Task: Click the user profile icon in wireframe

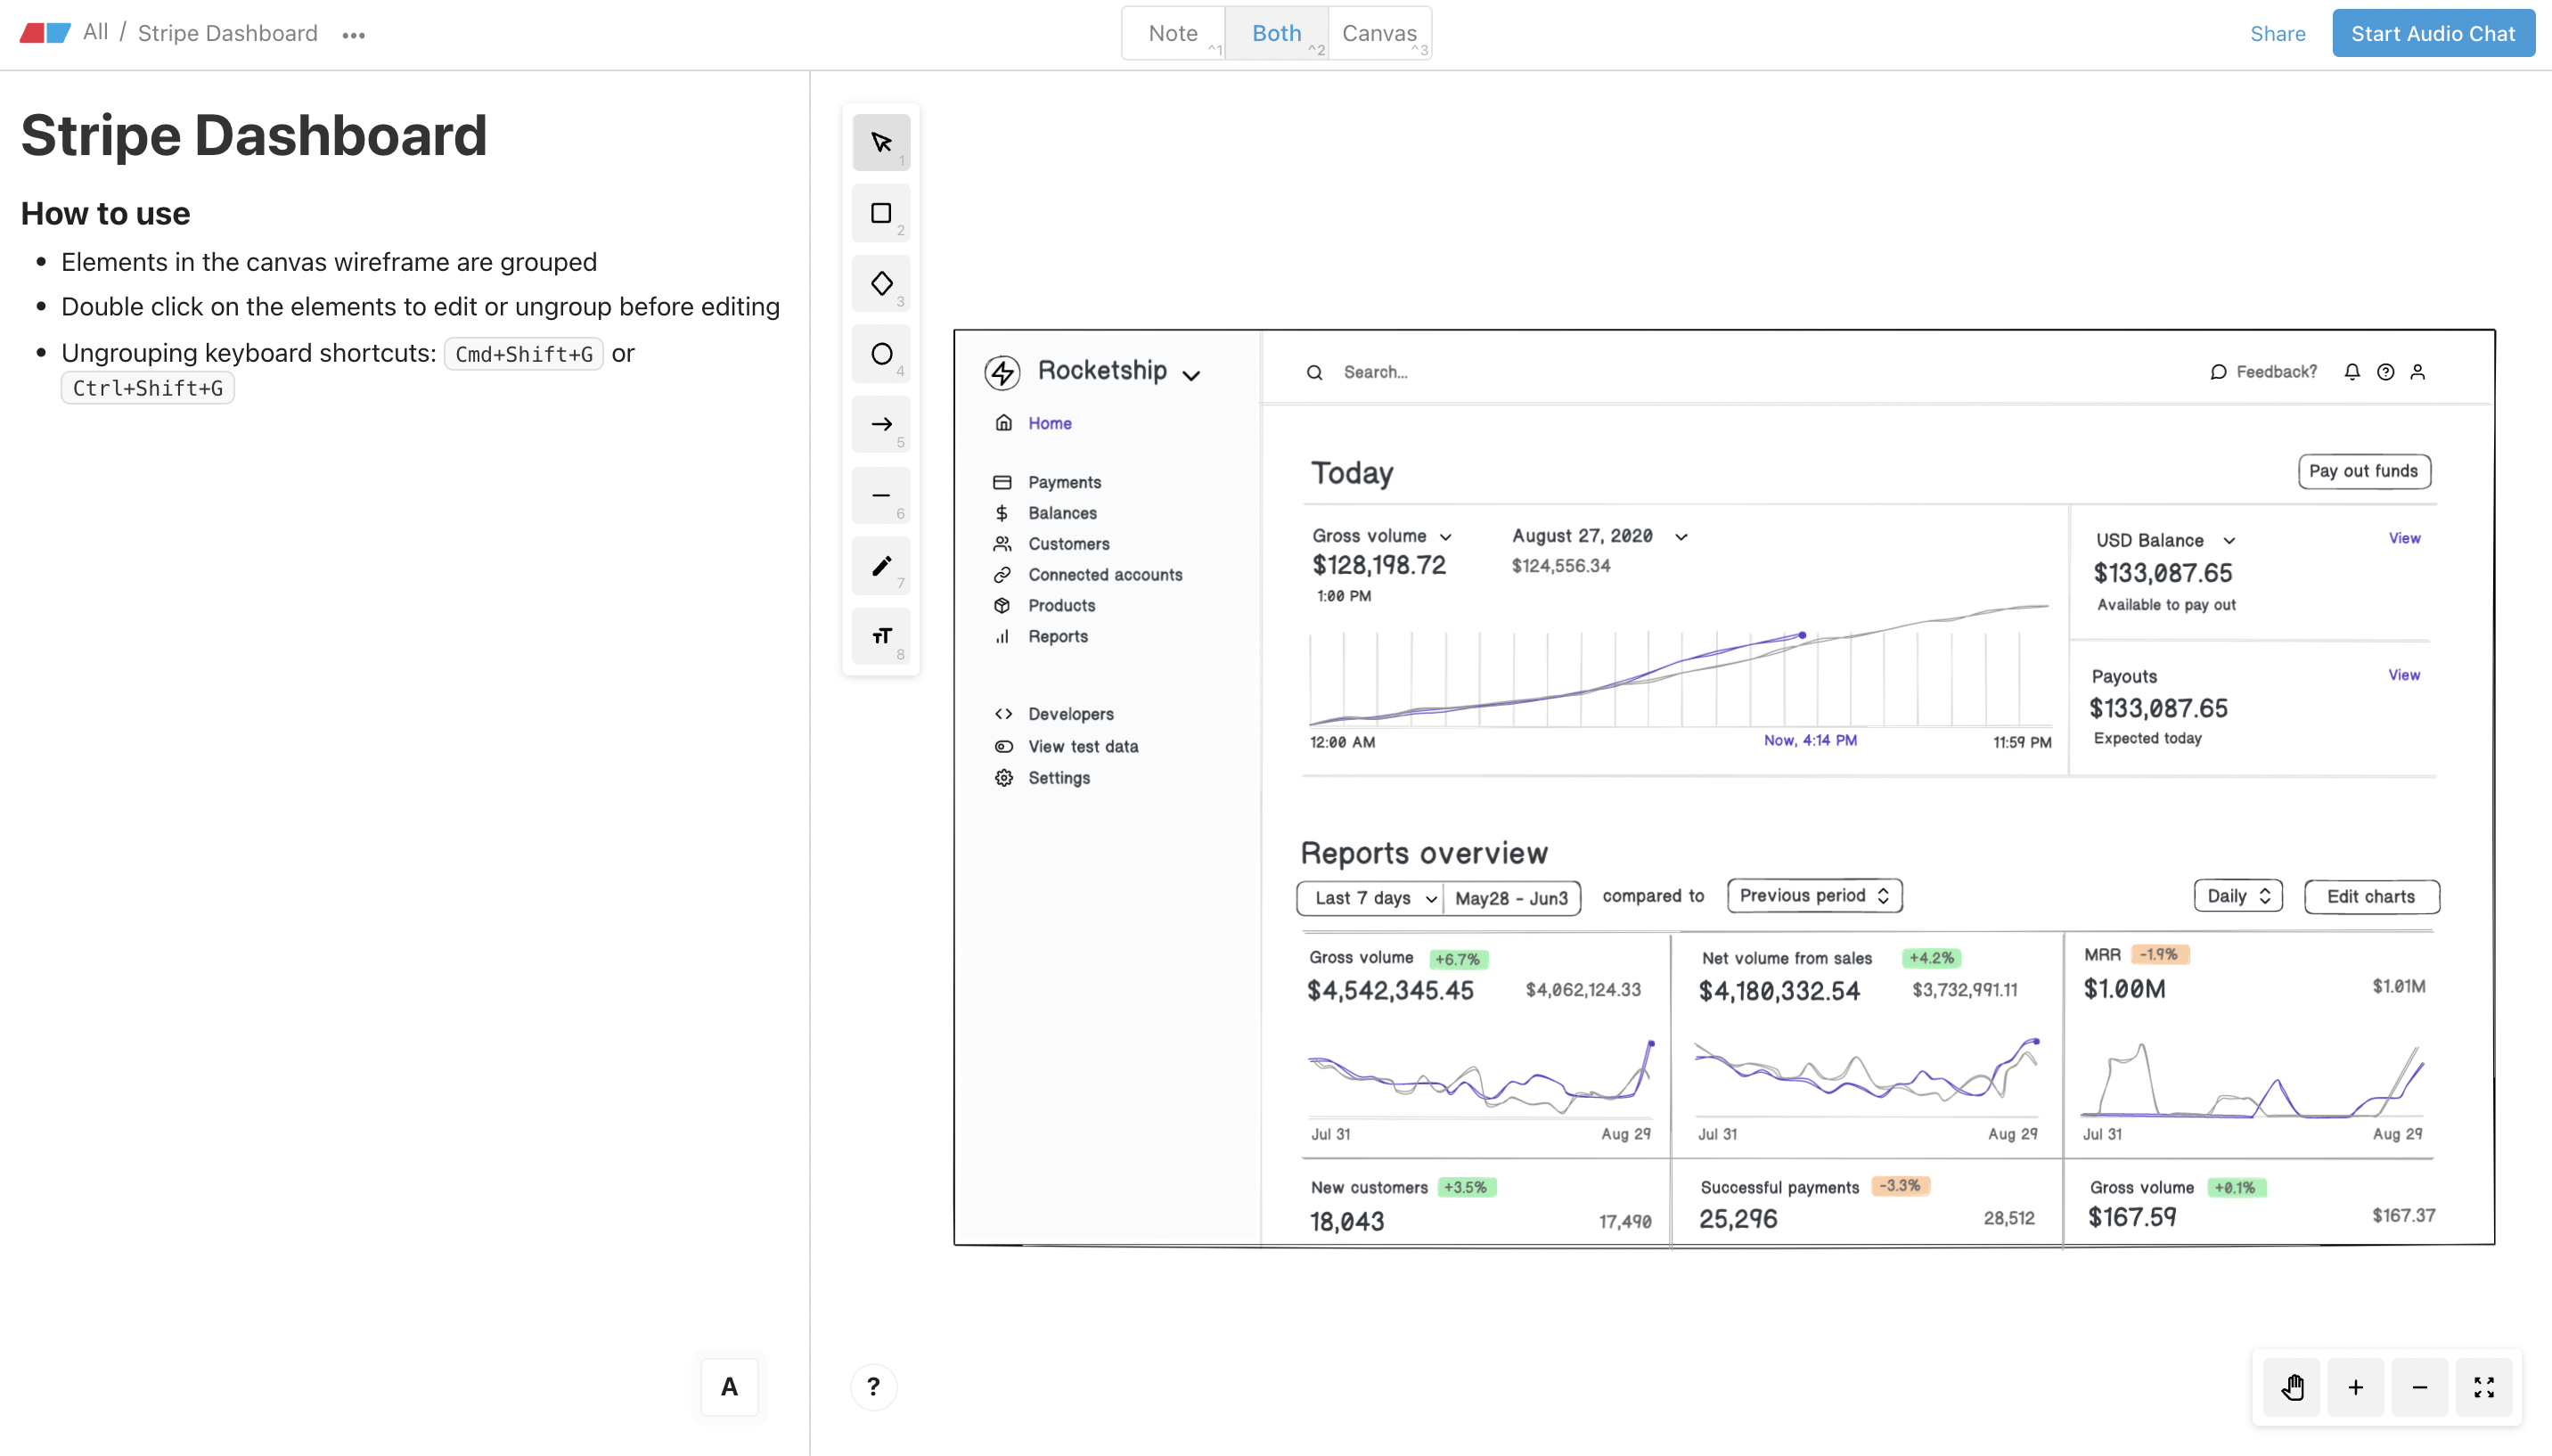Action: pos(2418,372)
